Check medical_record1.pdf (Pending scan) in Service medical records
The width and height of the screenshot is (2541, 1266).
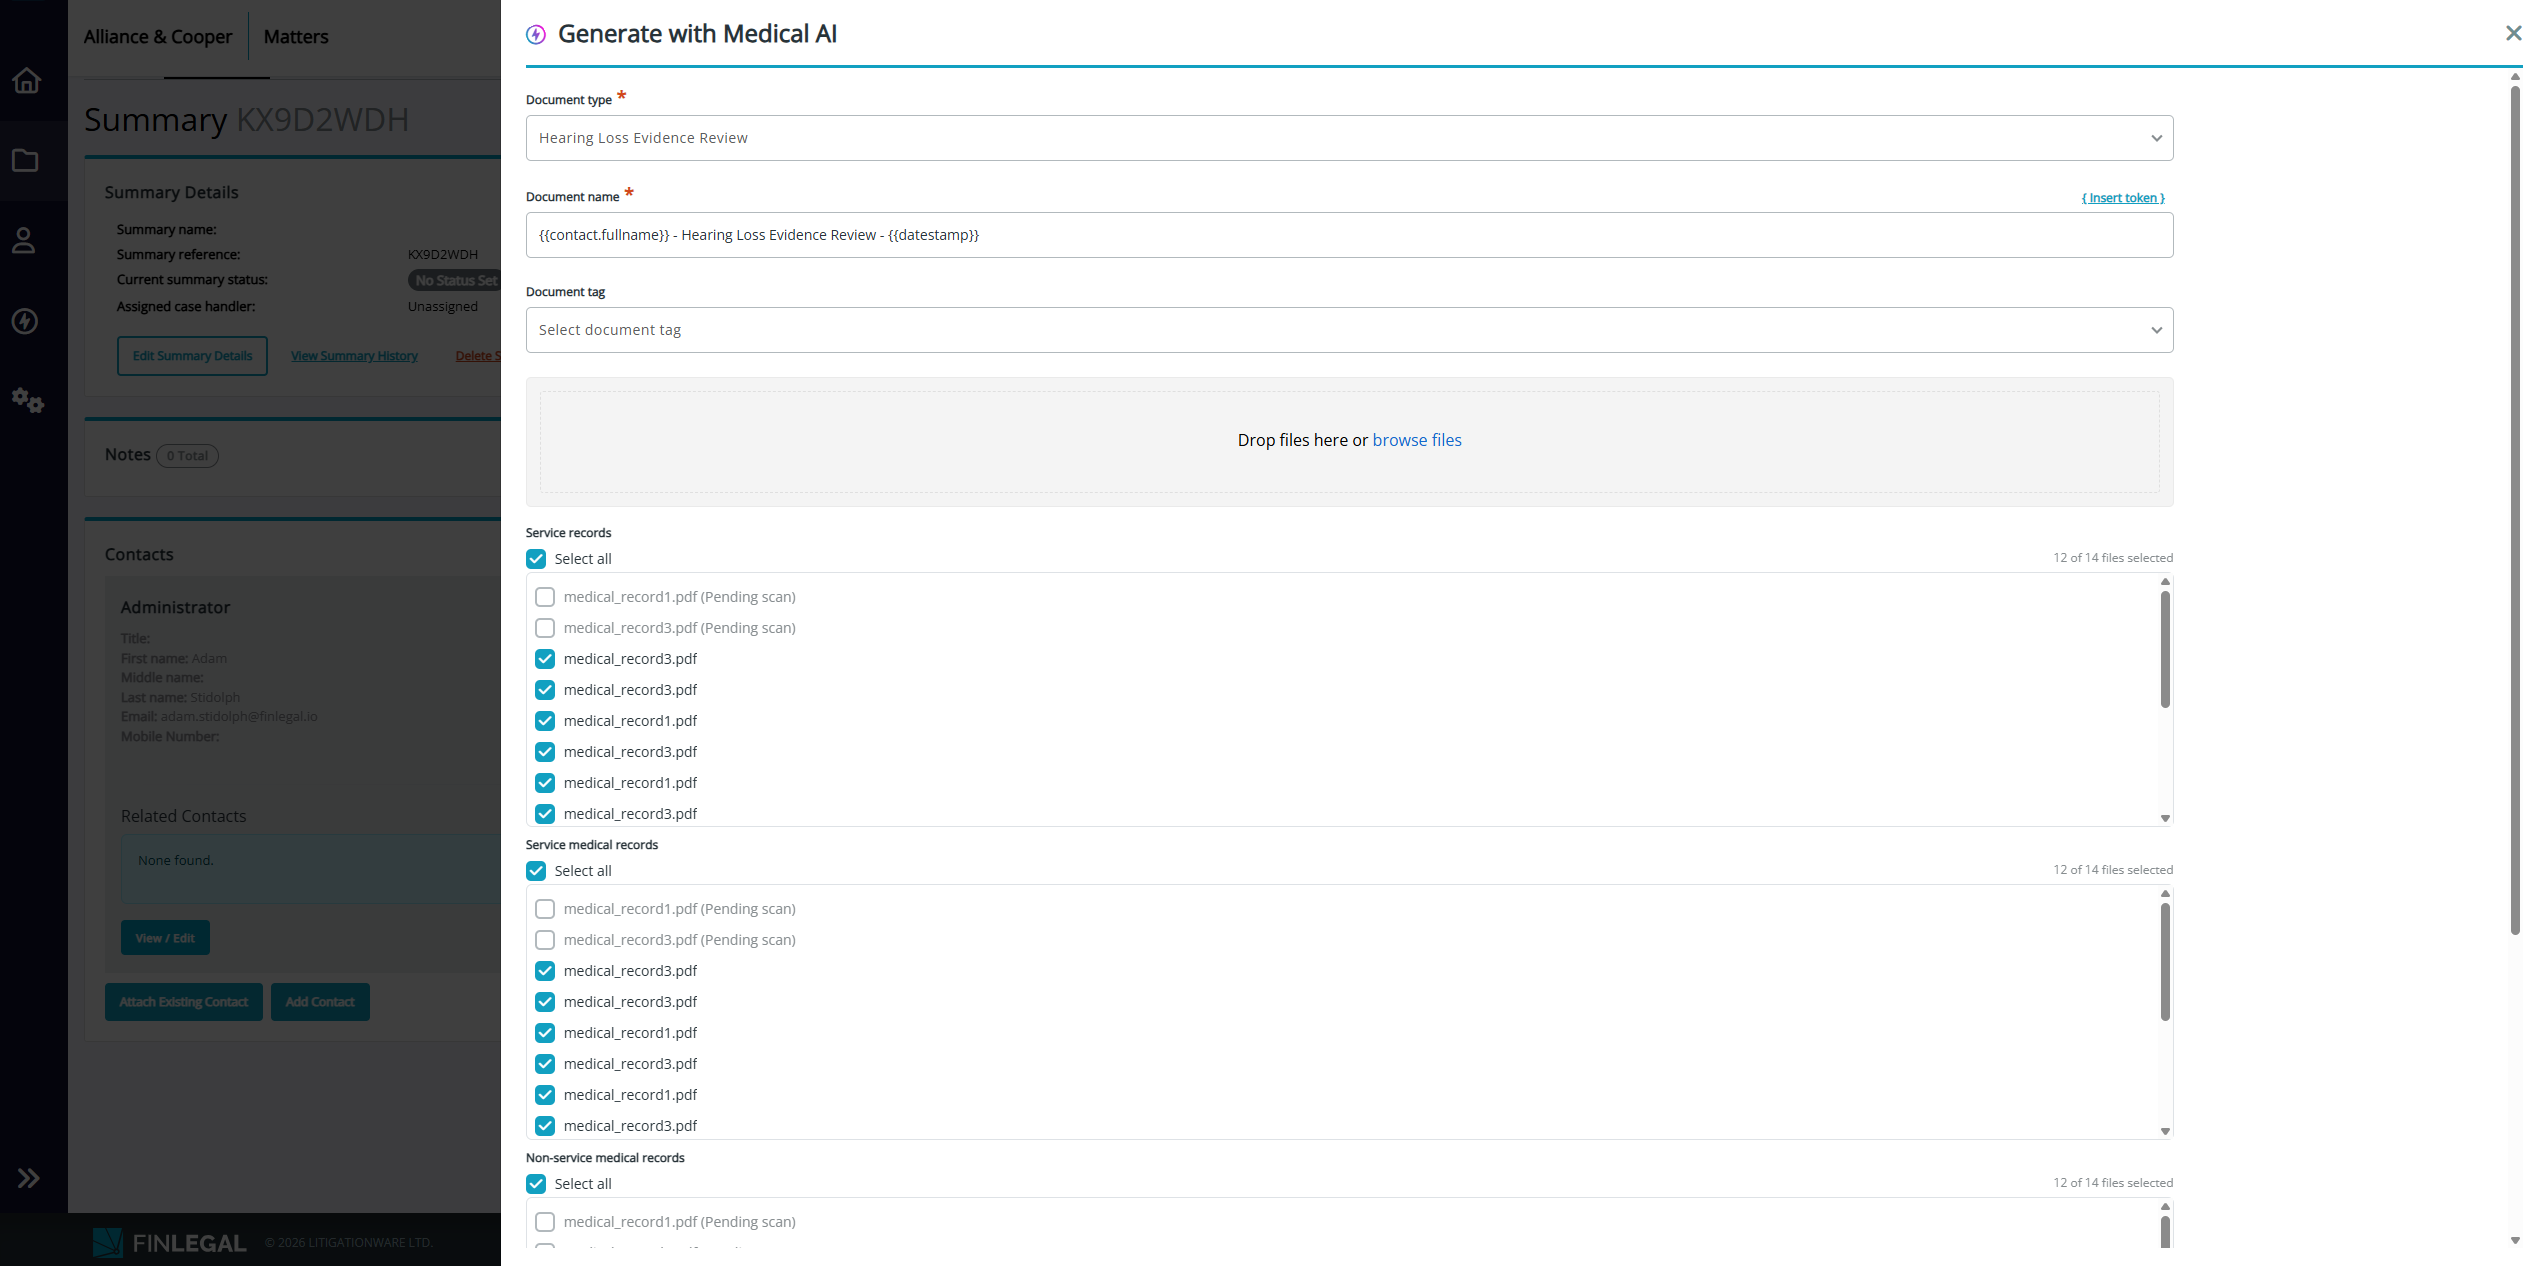[x=545, y=909]
